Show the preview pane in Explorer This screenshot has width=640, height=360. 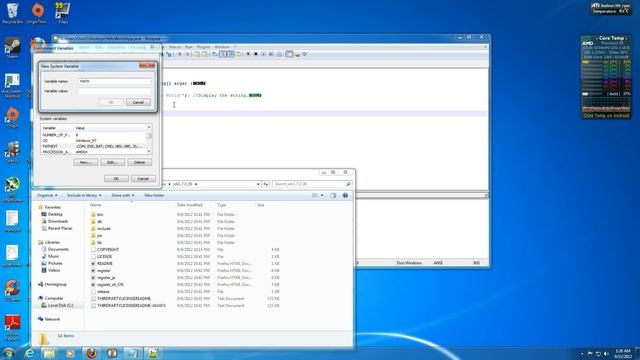click(333, 196)
